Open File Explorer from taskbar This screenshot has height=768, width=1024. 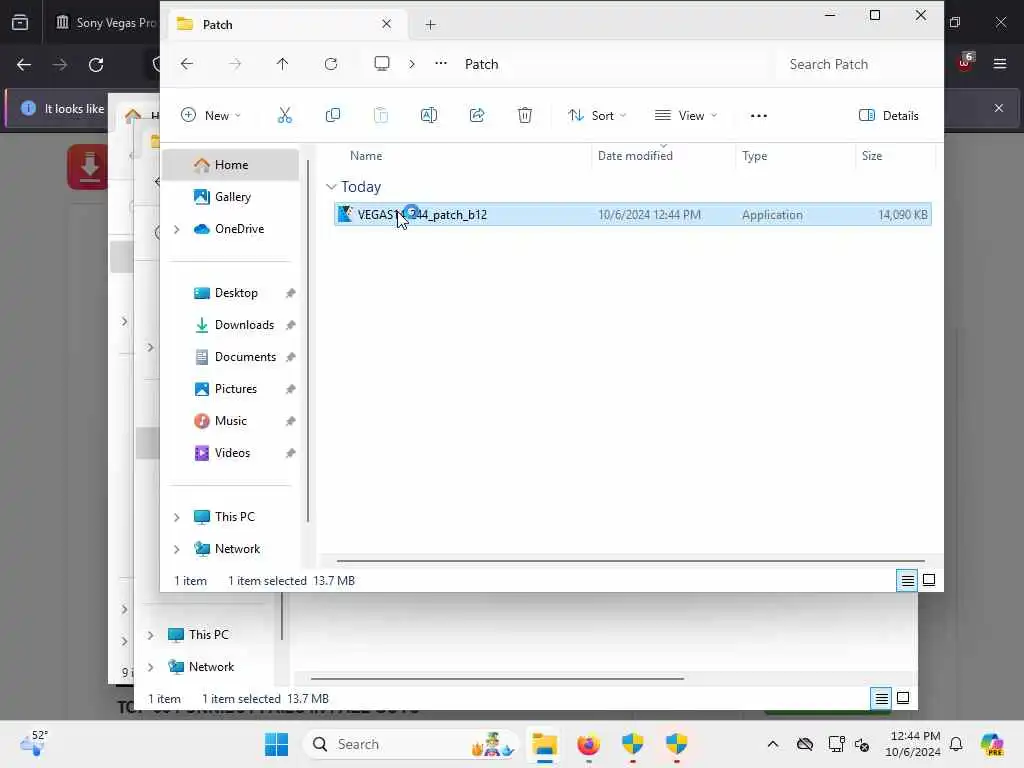544,744
